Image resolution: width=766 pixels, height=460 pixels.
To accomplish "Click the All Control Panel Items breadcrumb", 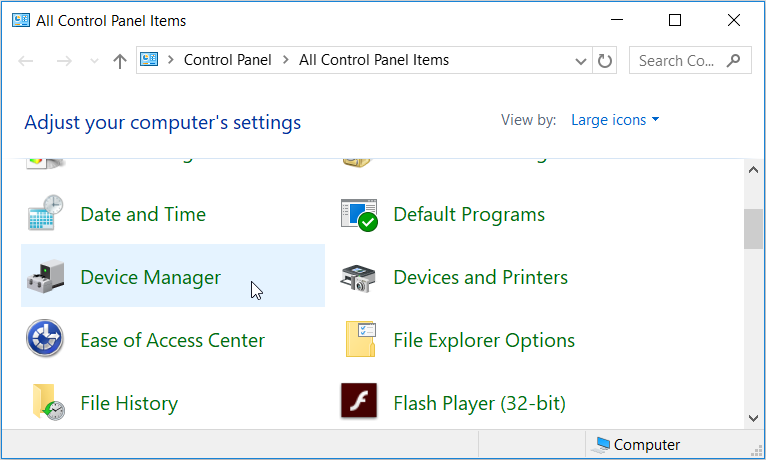I will coord(373,60).
